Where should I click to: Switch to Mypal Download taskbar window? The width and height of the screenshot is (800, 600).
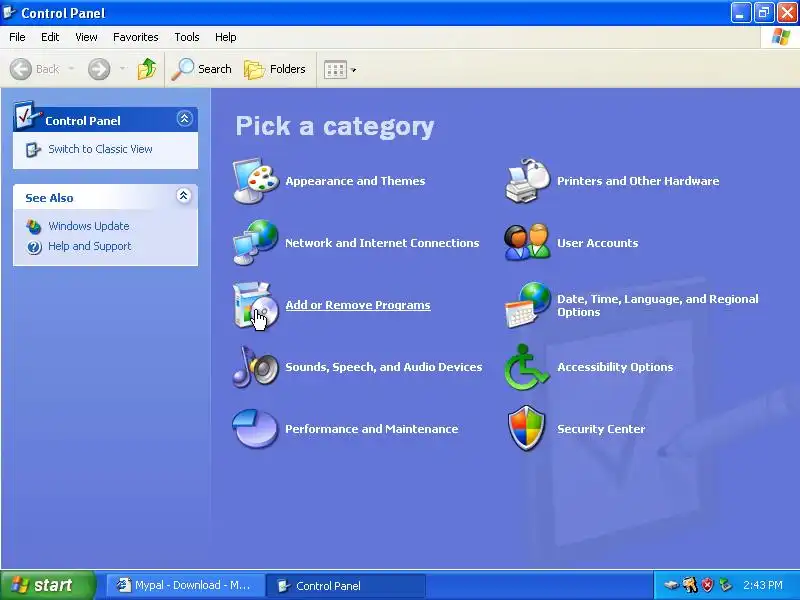[x=185, y=585]
